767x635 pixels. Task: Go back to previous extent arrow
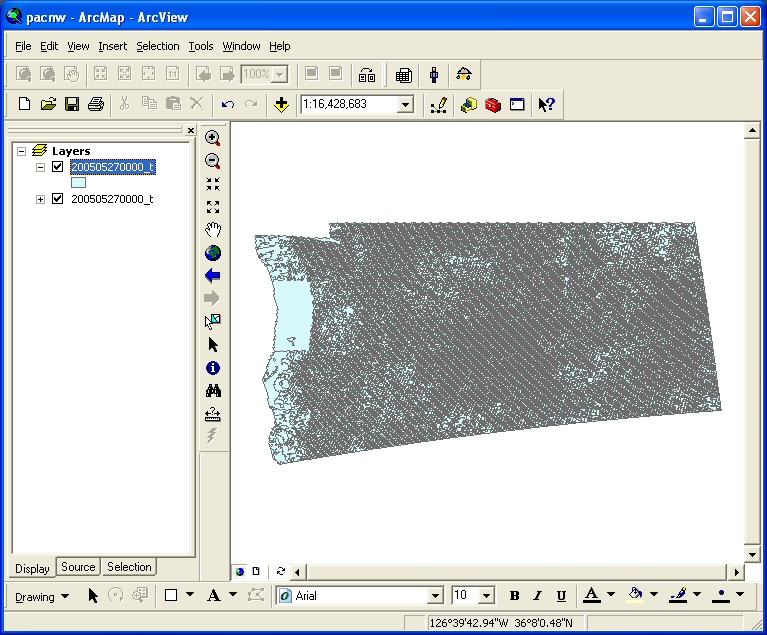coord(212,276)
